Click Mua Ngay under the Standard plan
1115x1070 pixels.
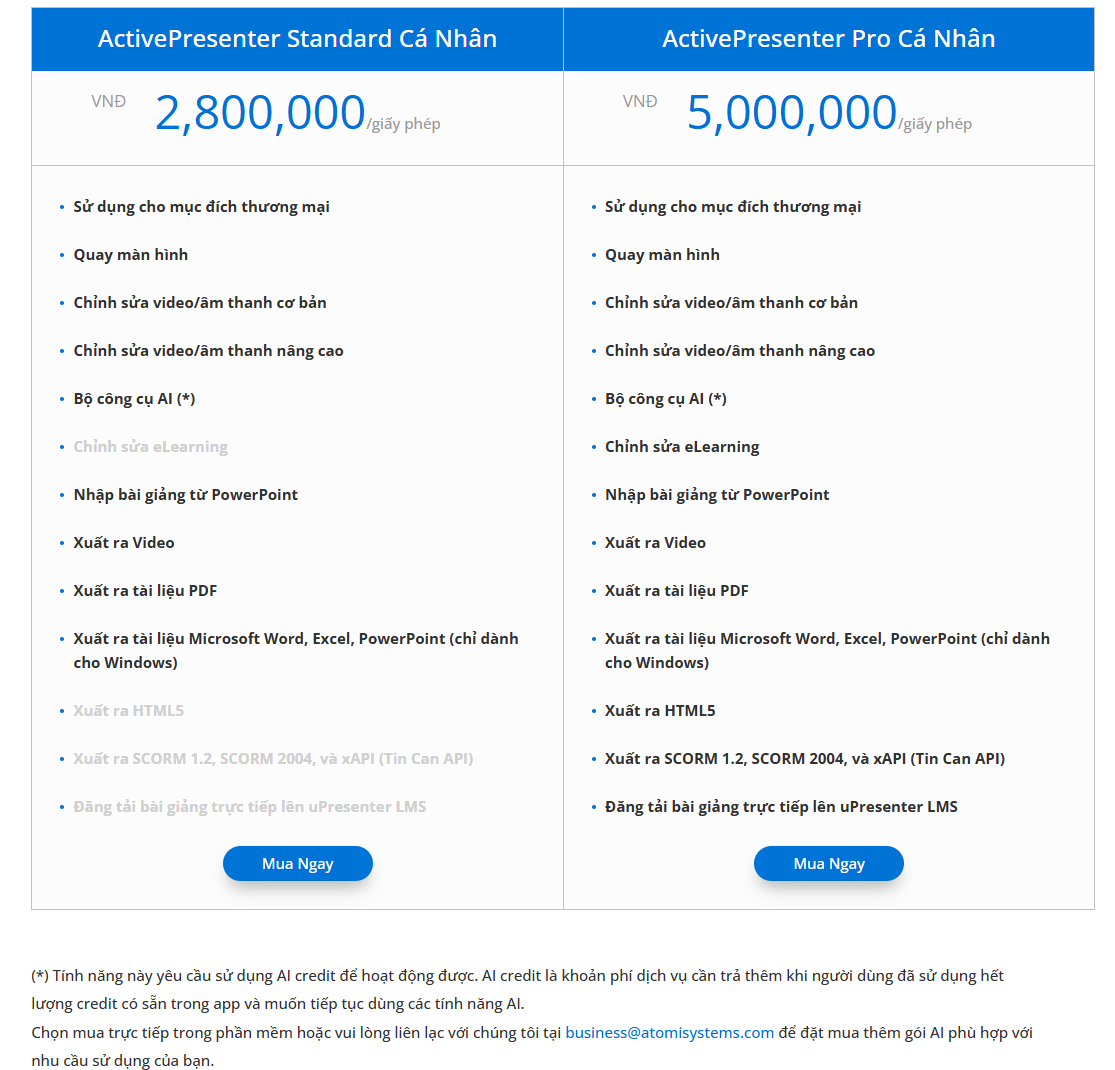pyautogui.click(x=297, y=864)
